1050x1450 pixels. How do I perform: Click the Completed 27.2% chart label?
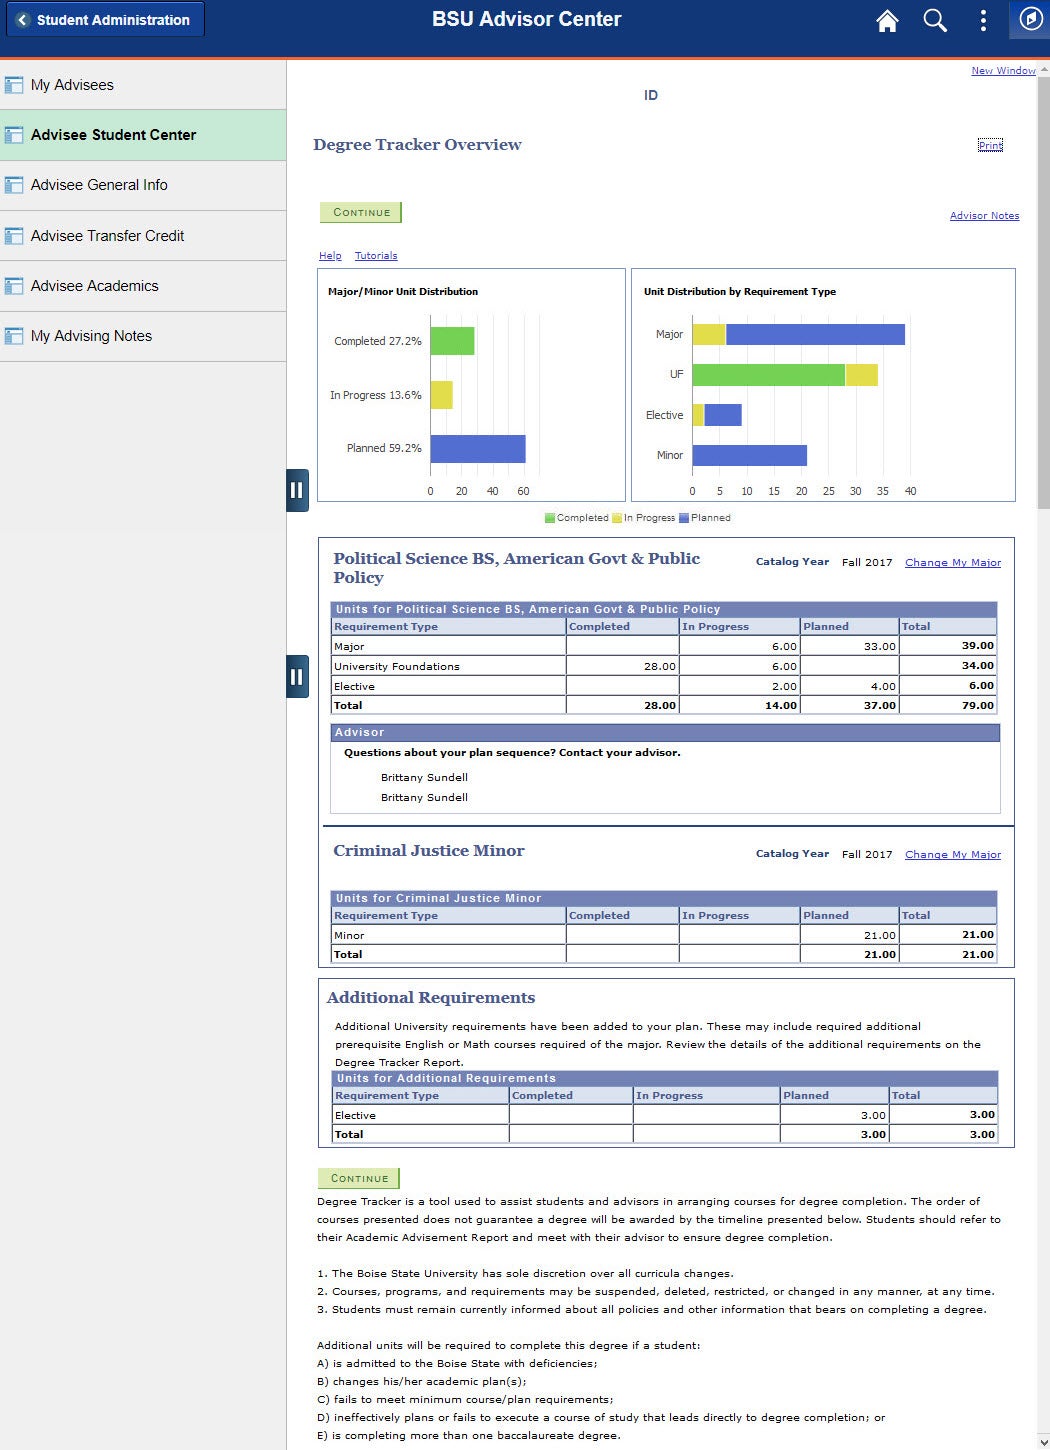(x=378, y=341)
